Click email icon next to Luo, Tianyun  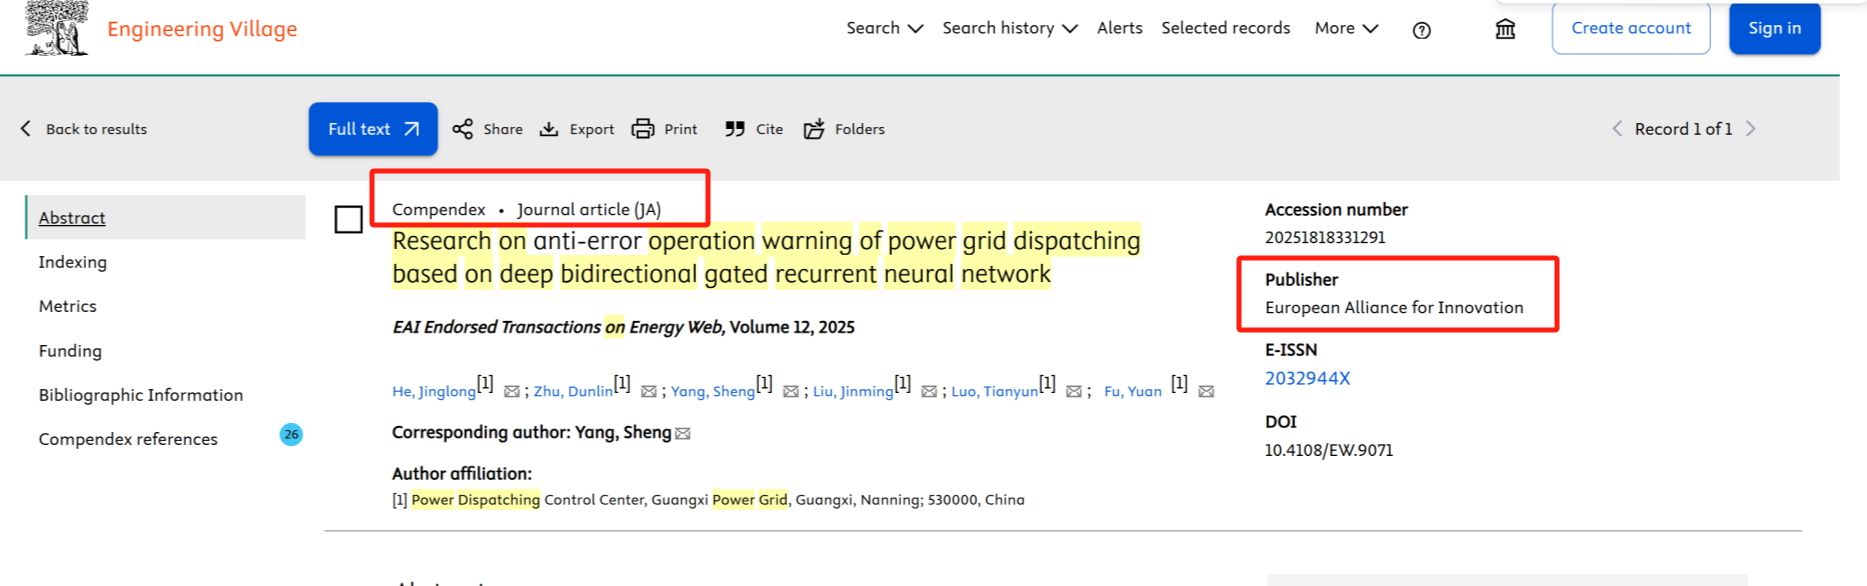tap(1074, 392)
